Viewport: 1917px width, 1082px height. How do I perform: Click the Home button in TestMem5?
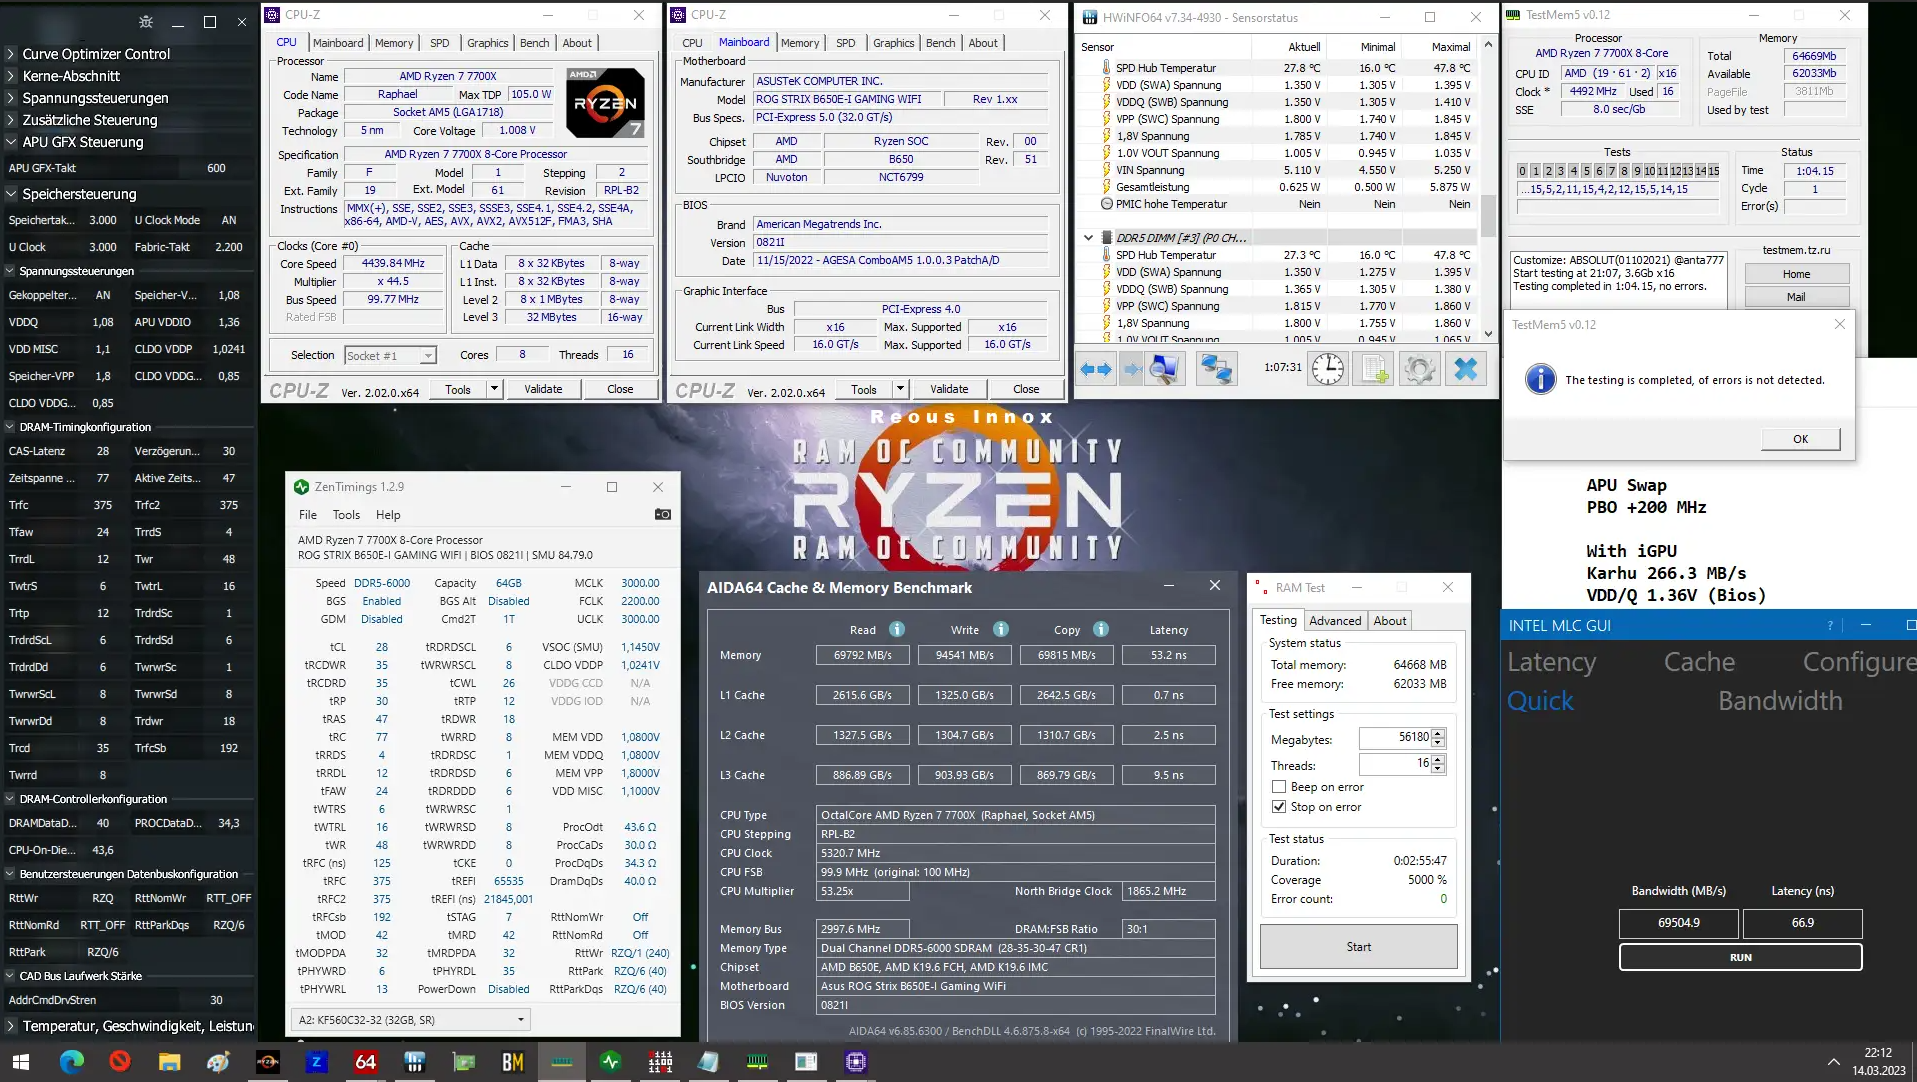pos(1796,274)
